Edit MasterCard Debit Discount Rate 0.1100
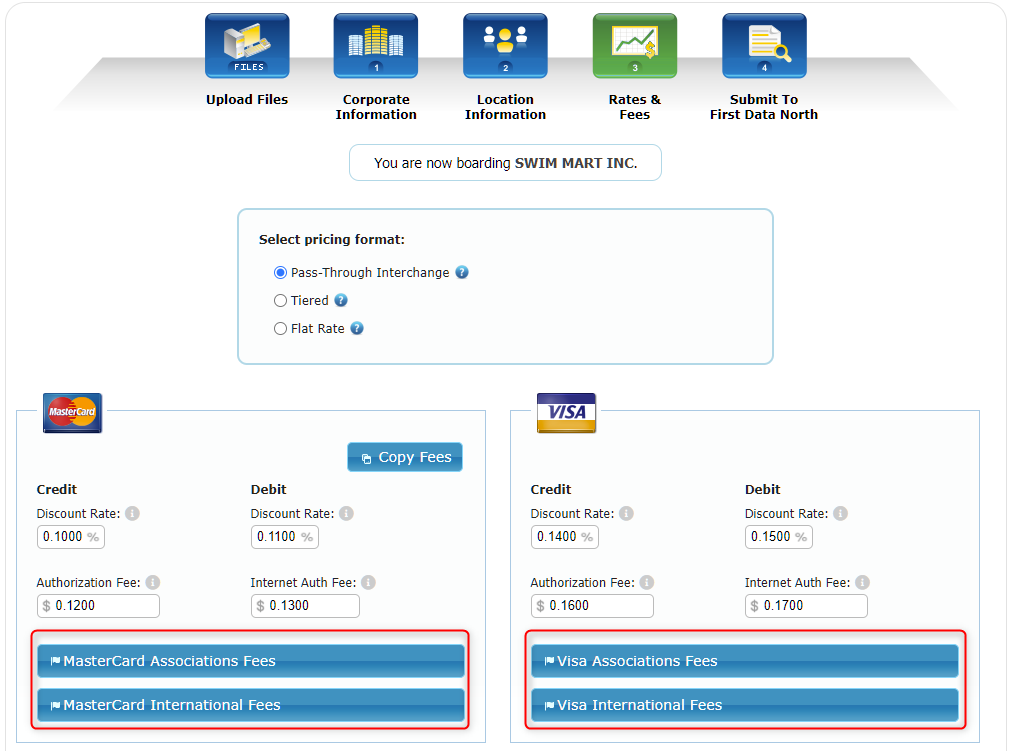The width and height of the screenshot is (1011, 751). [285, 537]
